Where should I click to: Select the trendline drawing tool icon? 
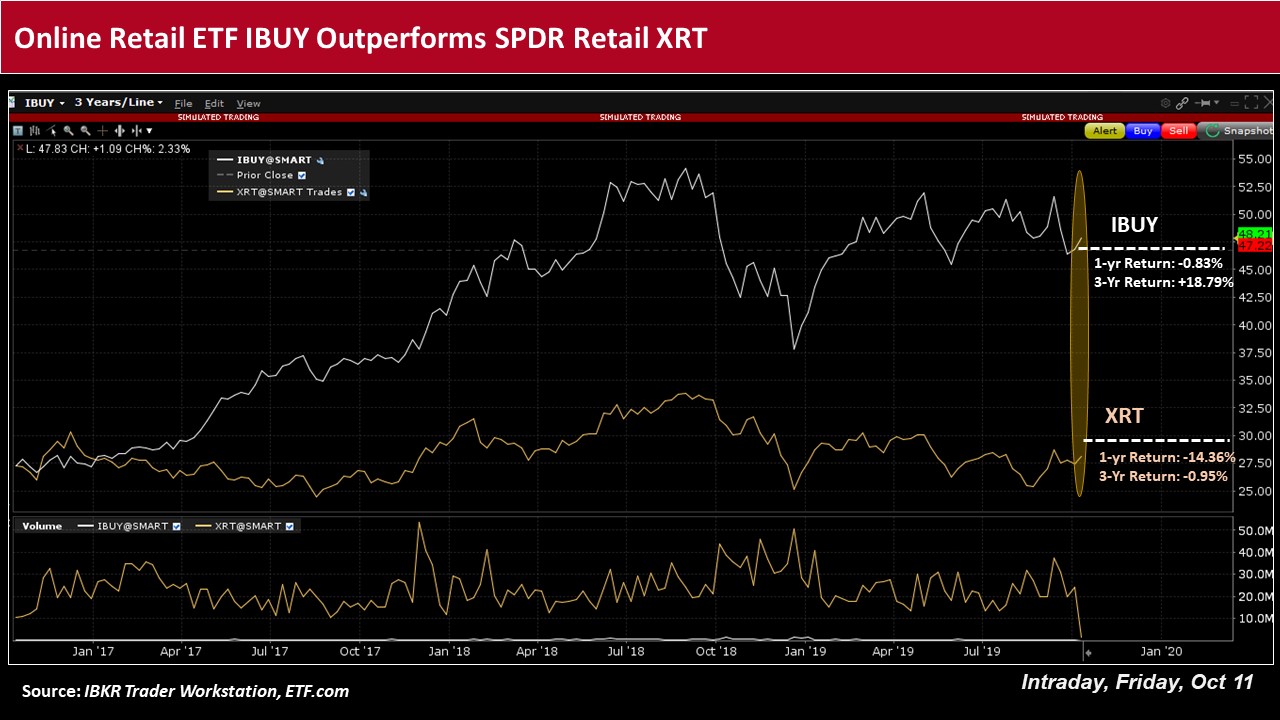tap(52, 130)
